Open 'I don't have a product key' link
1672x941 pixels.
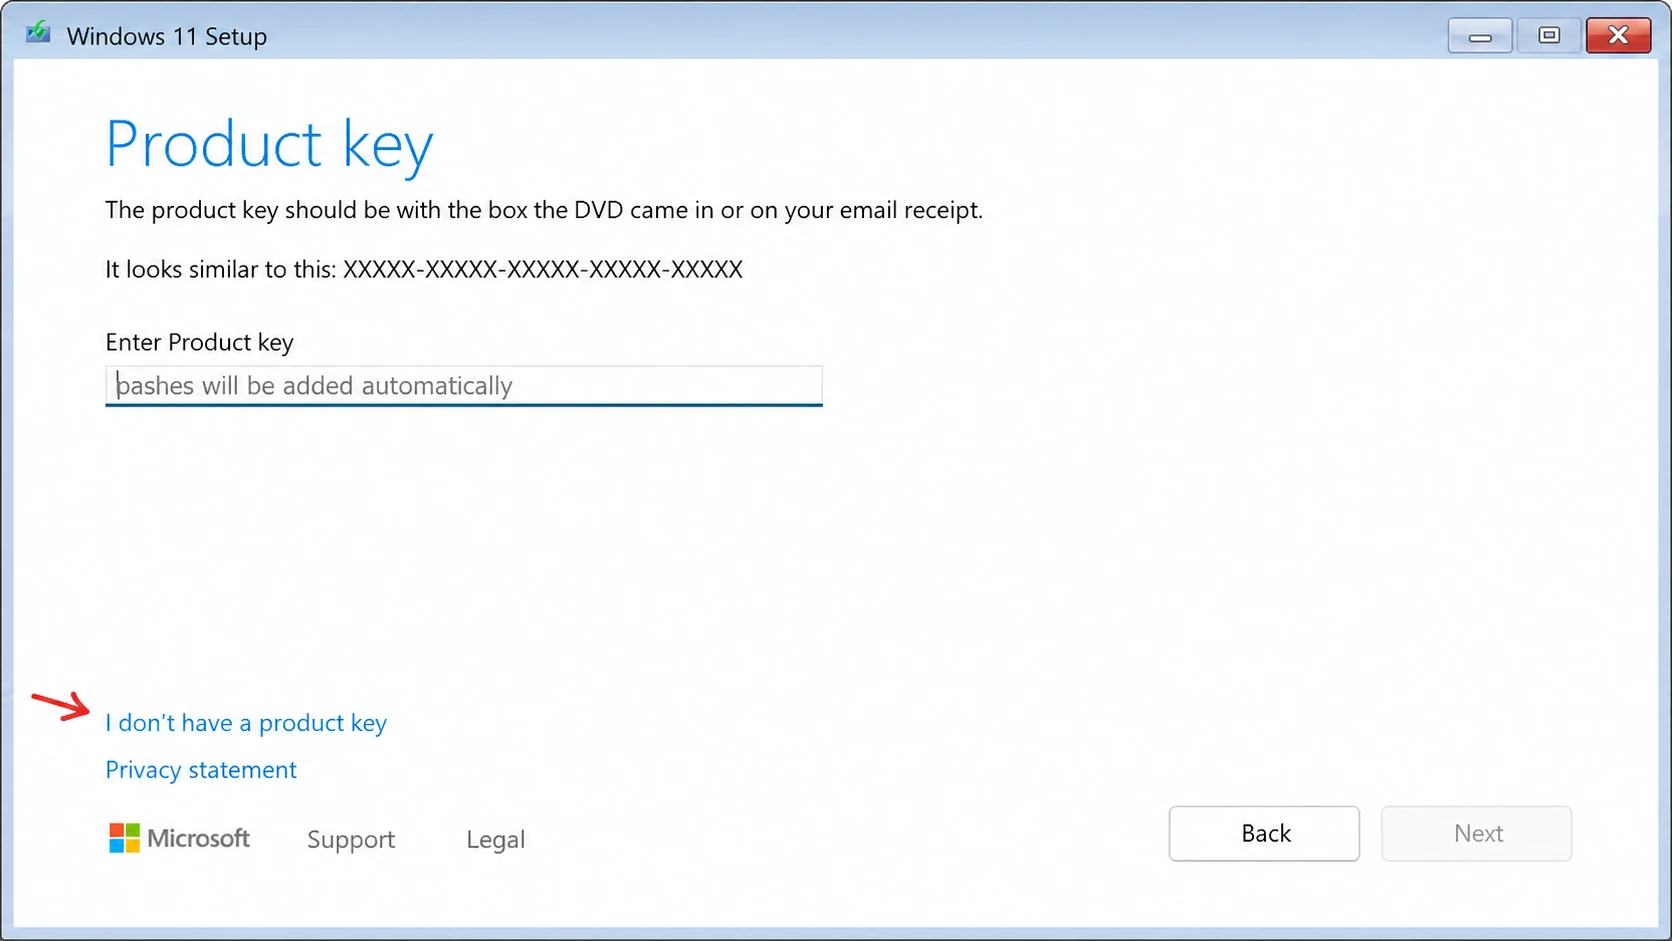coord(246,723)
